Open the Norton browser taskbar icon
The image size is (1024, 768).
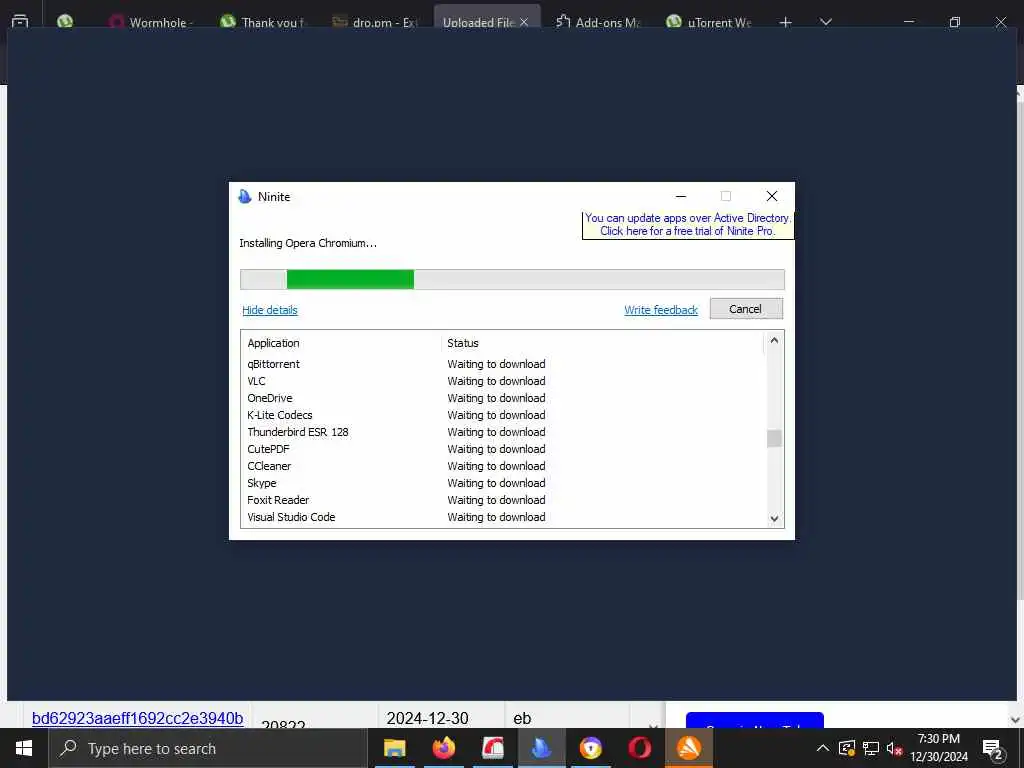[x=590, y=748]
